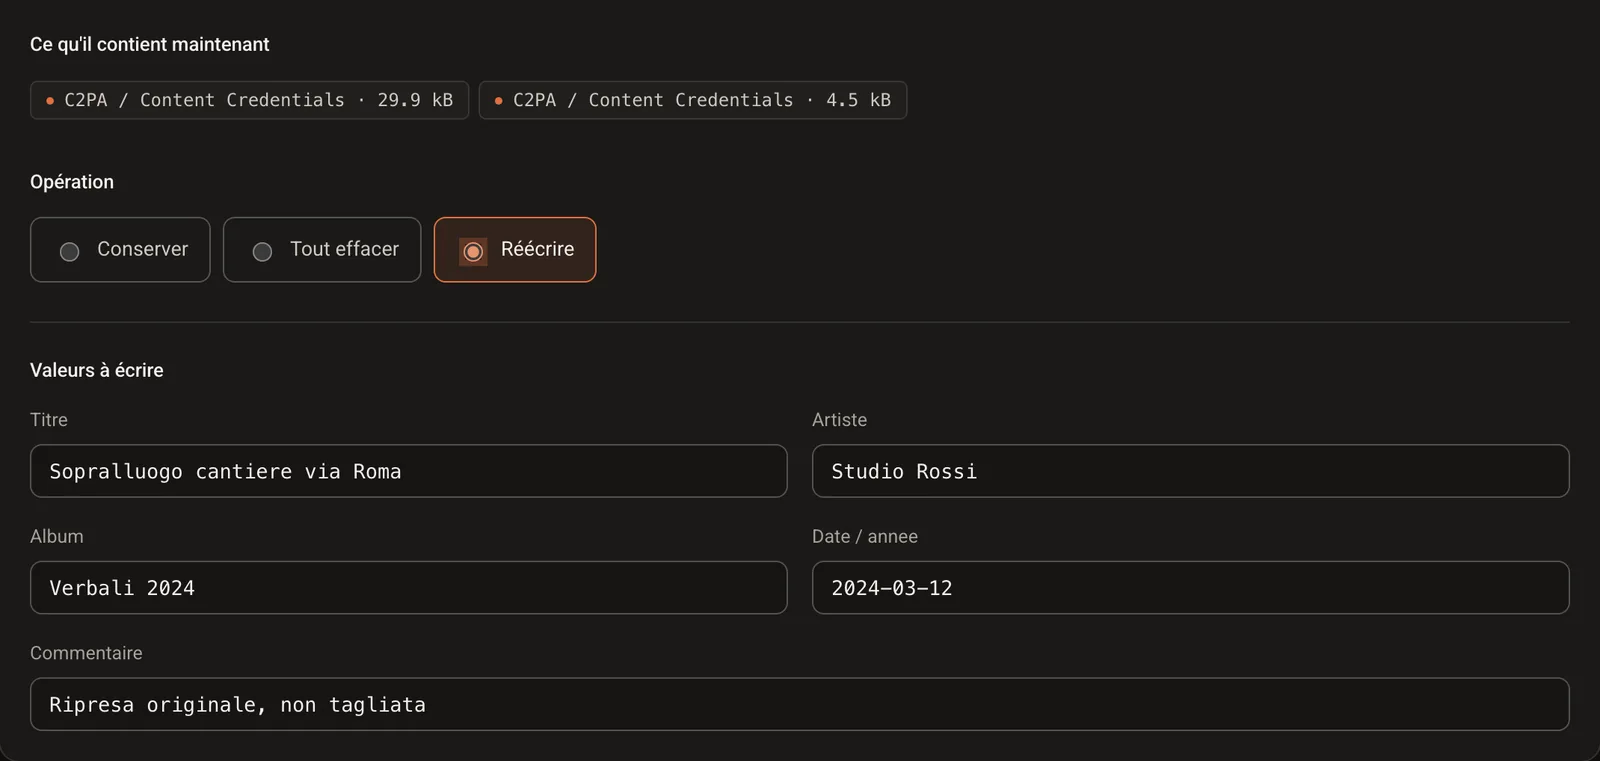Click the 'Artiste' field label
This screenshot has height=761, width=1600.
click(x=840, y=420)
